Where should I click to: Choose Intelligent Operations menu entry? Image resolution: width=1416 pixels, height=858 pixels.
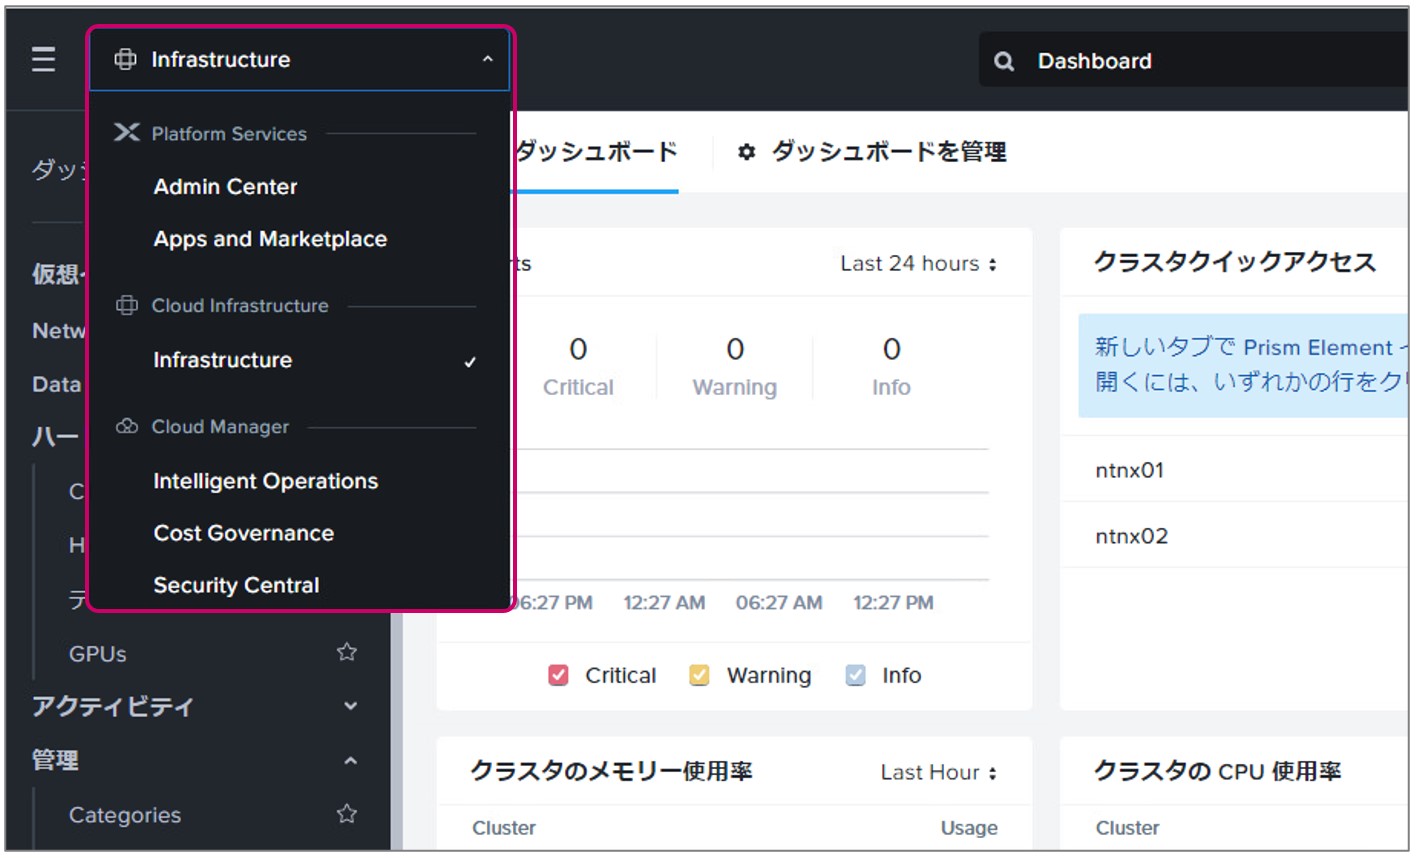[x=265, y=481]
